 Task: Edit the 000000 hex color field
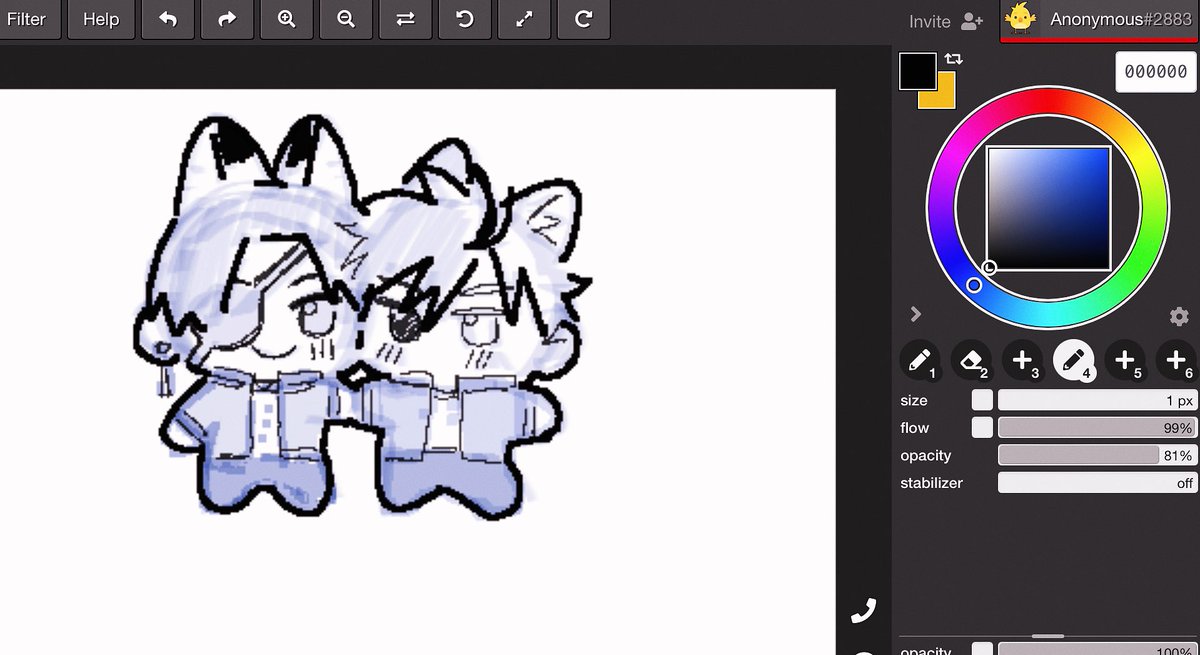(x=1156, y=72)
